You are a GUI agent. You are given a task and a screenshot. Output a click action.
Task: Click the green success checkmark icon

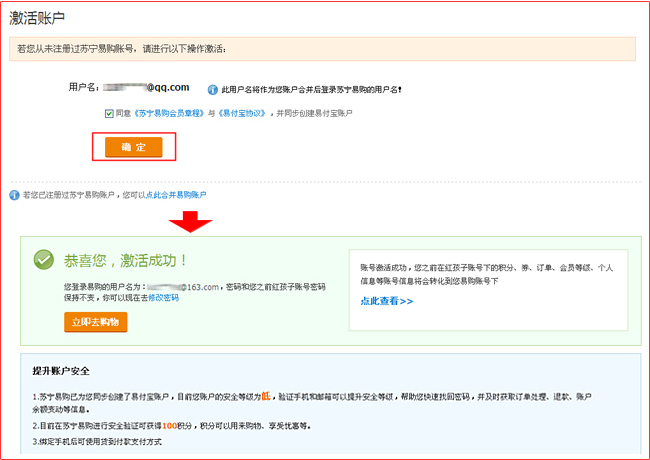point(43,260)
